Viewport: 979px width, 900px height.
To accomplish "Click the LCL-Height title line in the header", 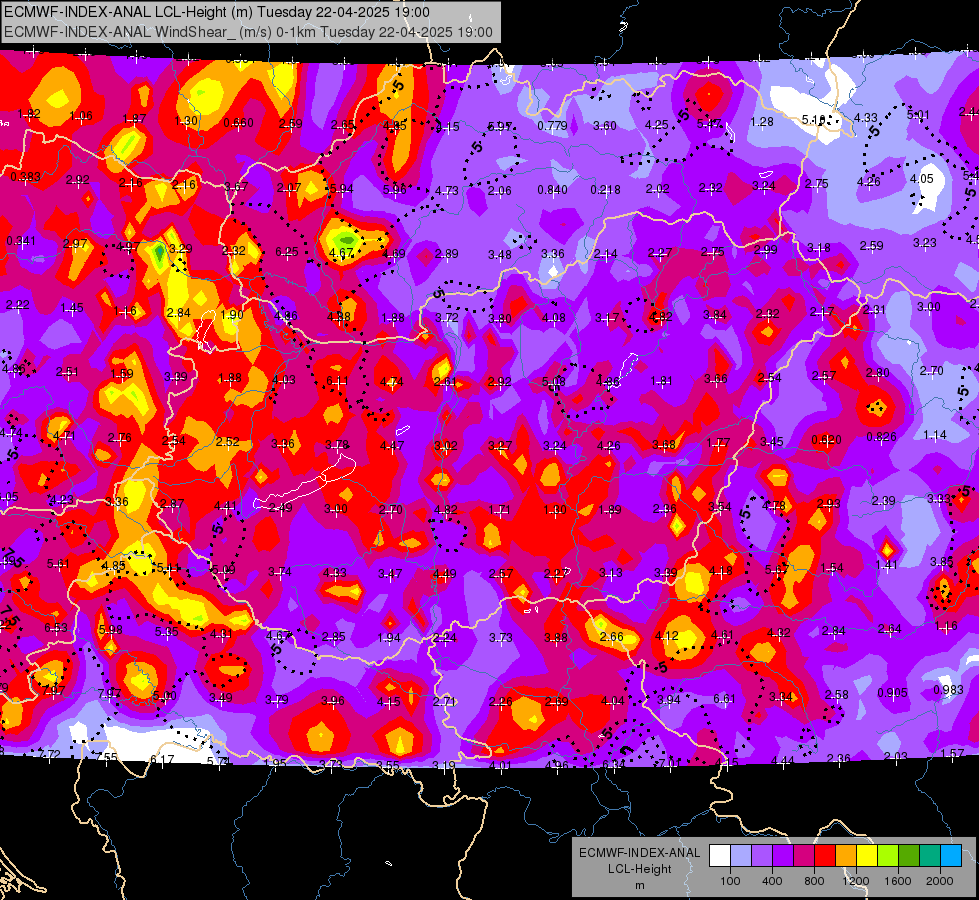I will 217,12.
